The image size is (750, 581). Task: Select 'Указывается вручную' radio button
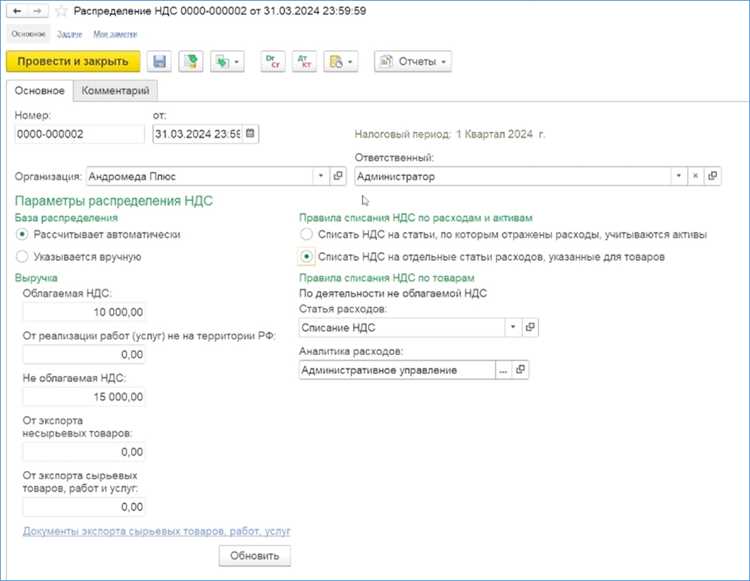[x=22, y=257]
